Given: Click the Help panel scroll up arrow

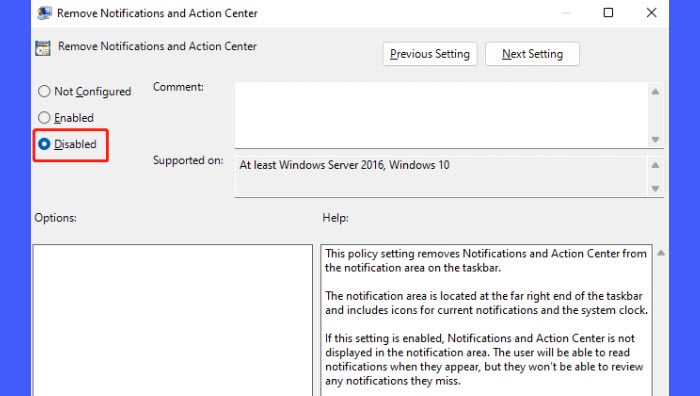Looking at the screenshot, I should pos(661,253).
